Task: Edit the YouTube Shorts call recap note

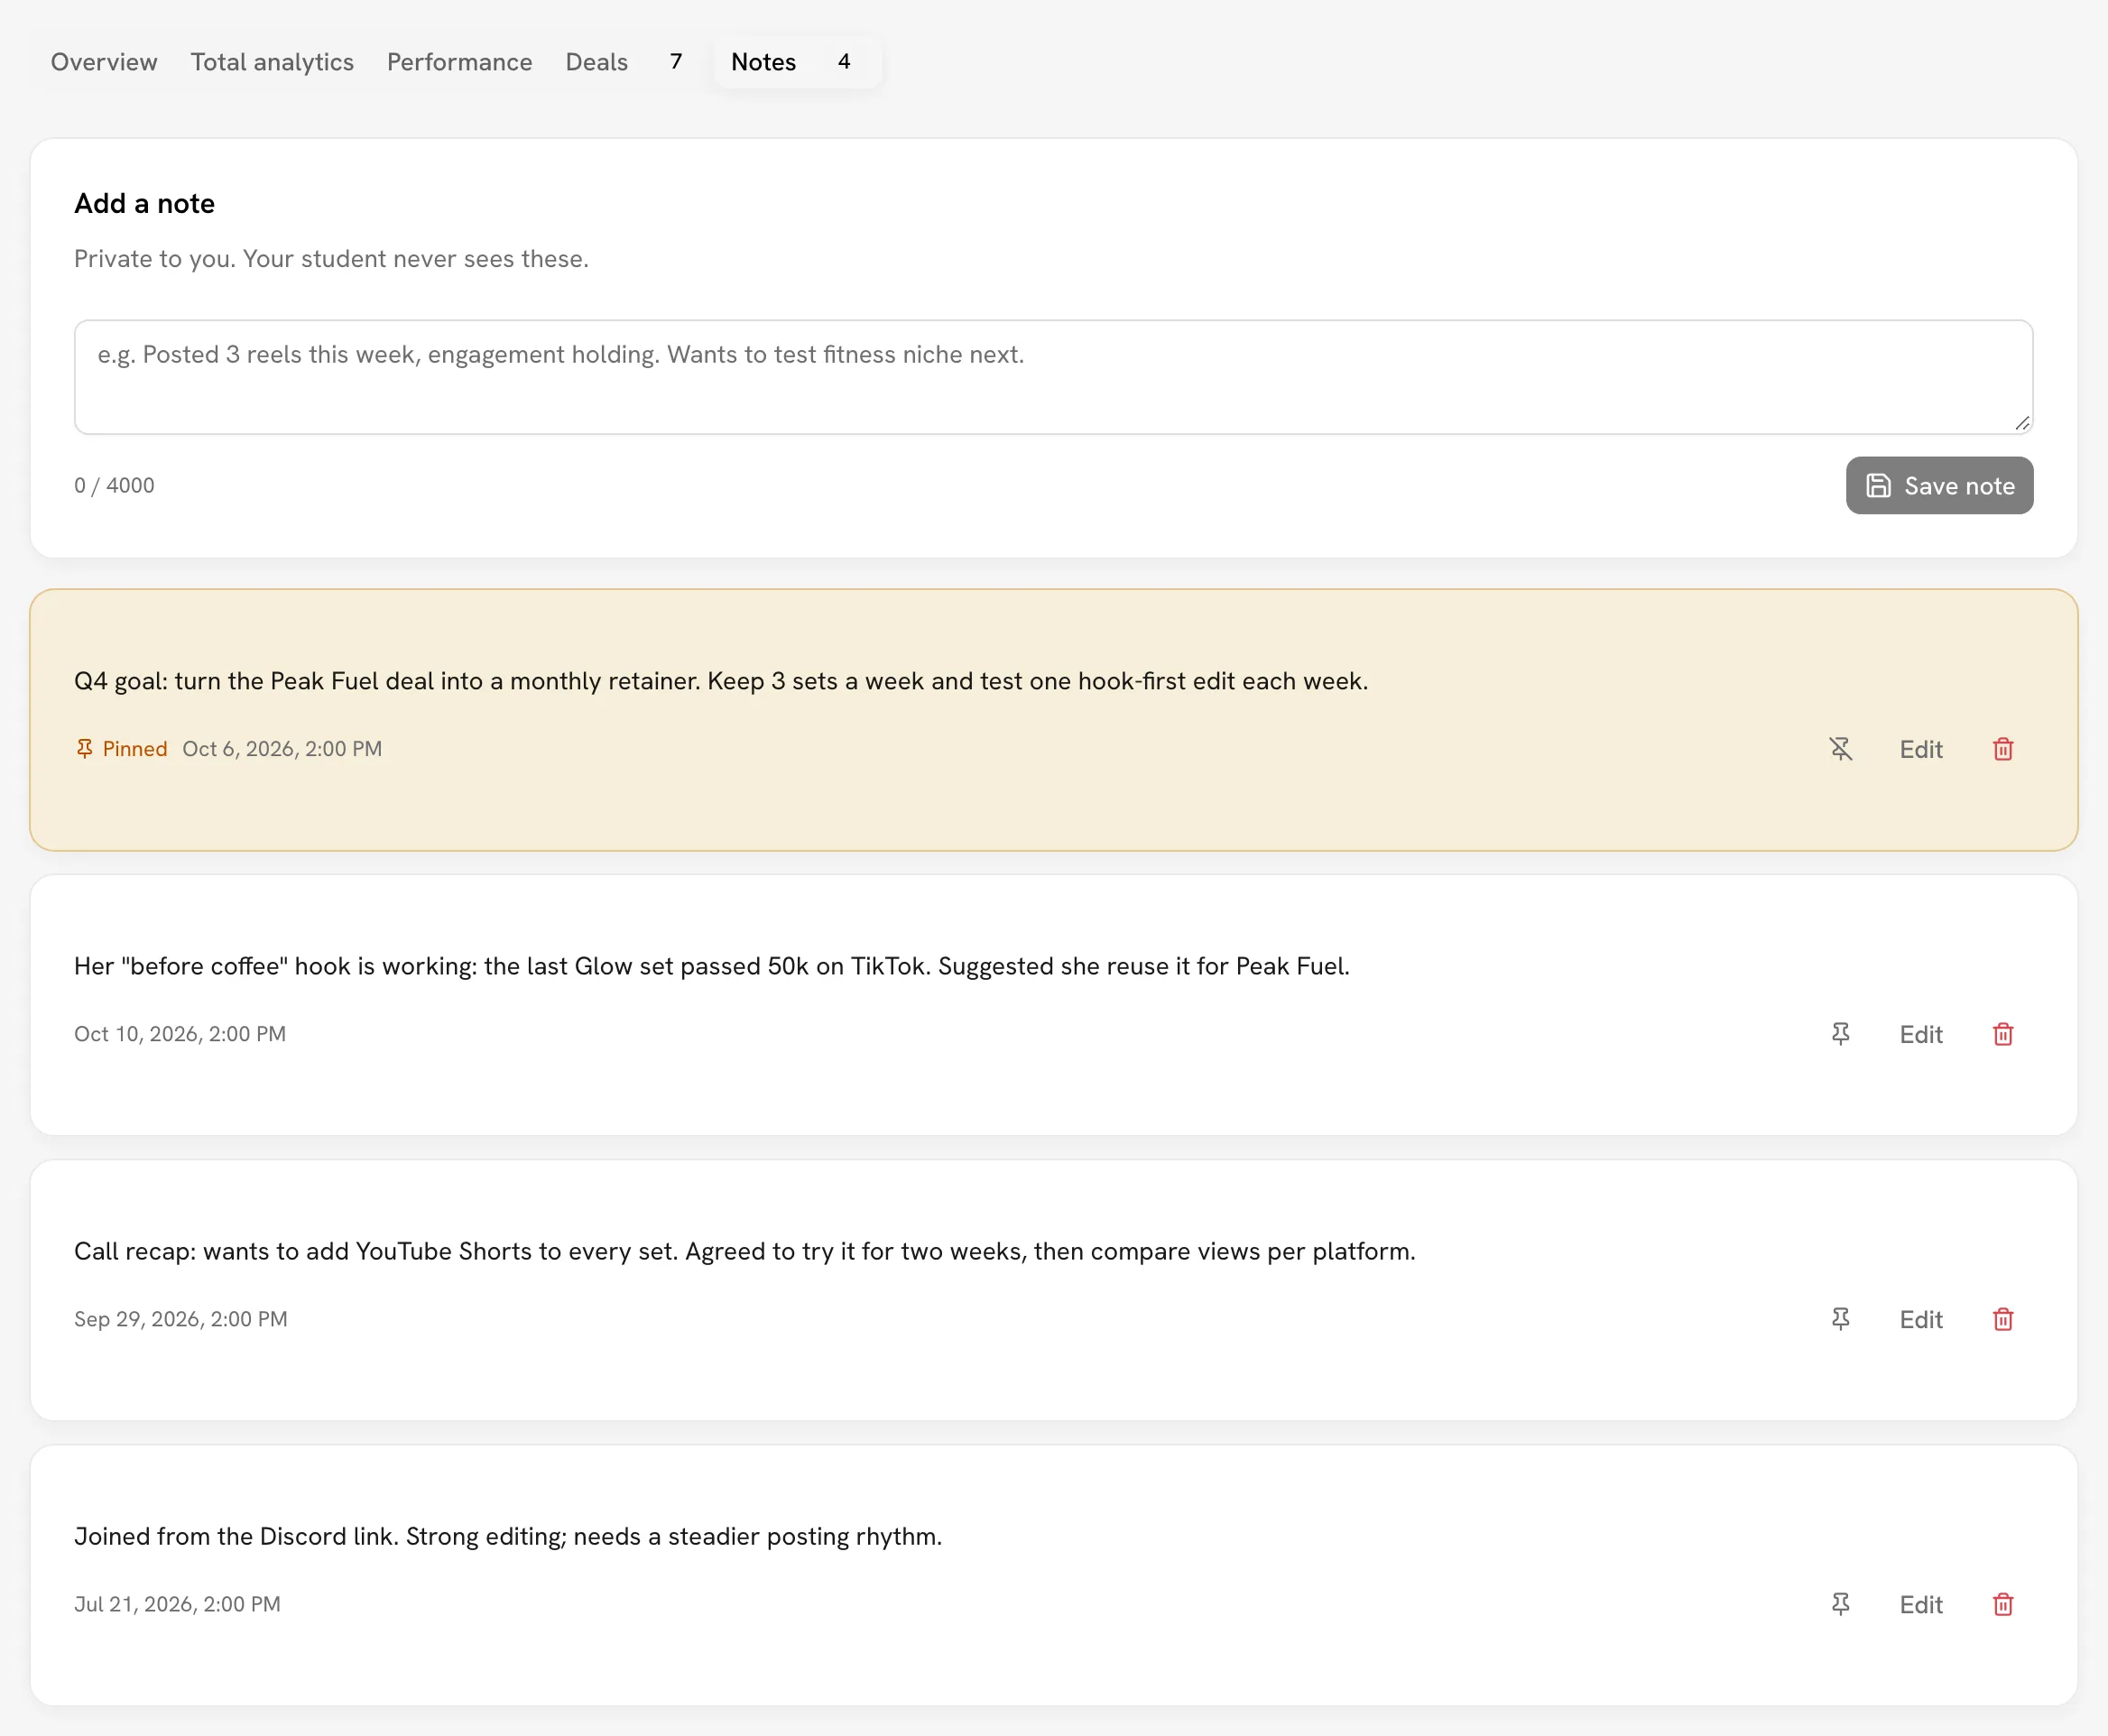Action: 1920,1319
